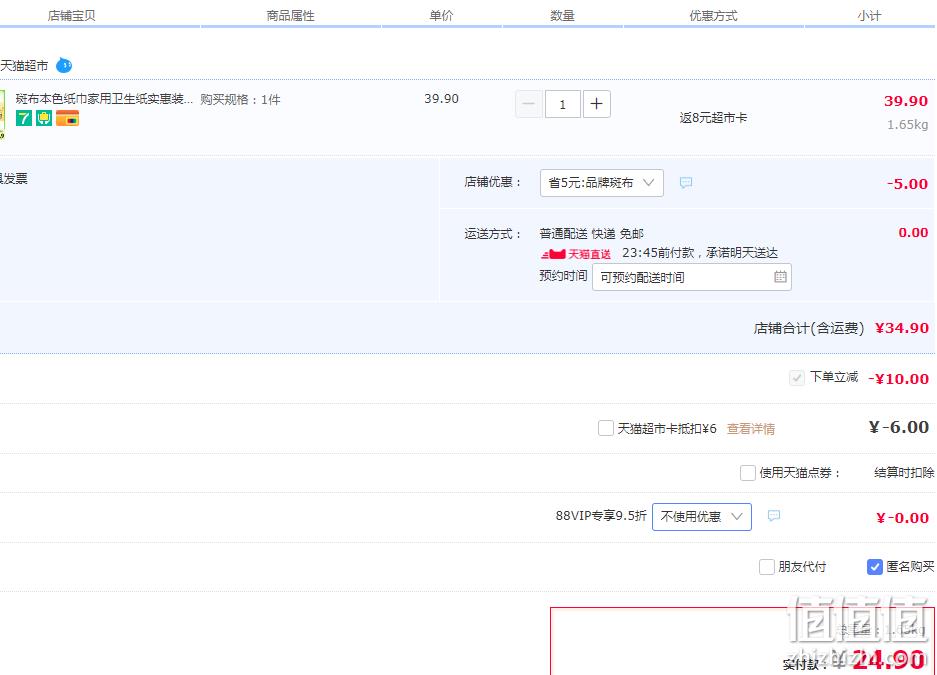Click the 小计 column header
Screen dimensions: 937x675
coord(869,16)
